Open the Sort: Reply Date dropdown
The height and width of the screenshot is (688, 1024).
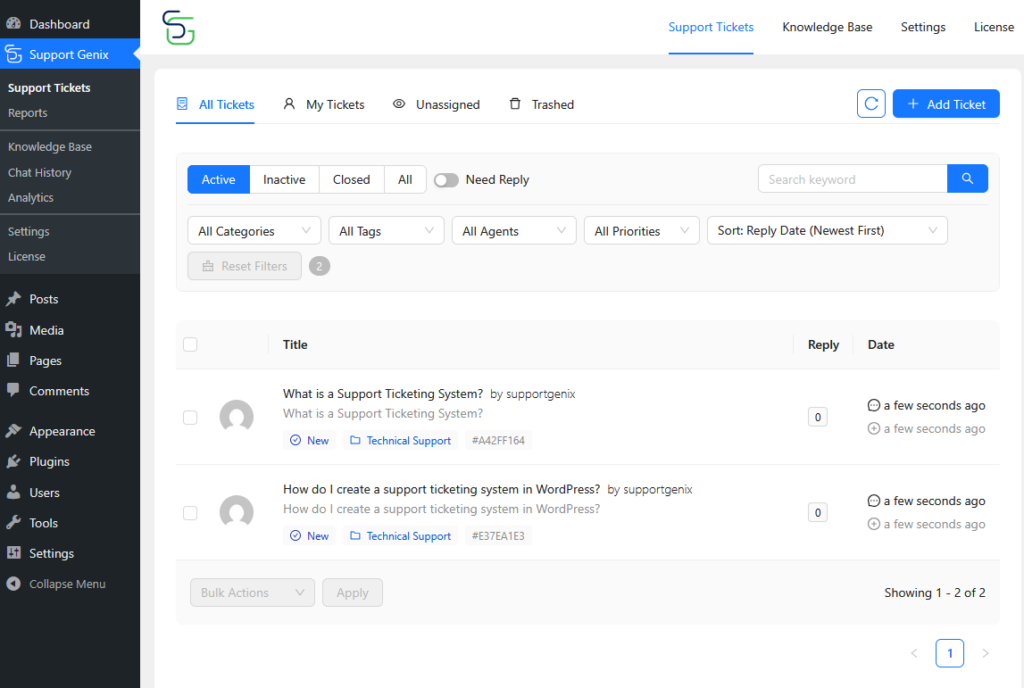(826, 230)
